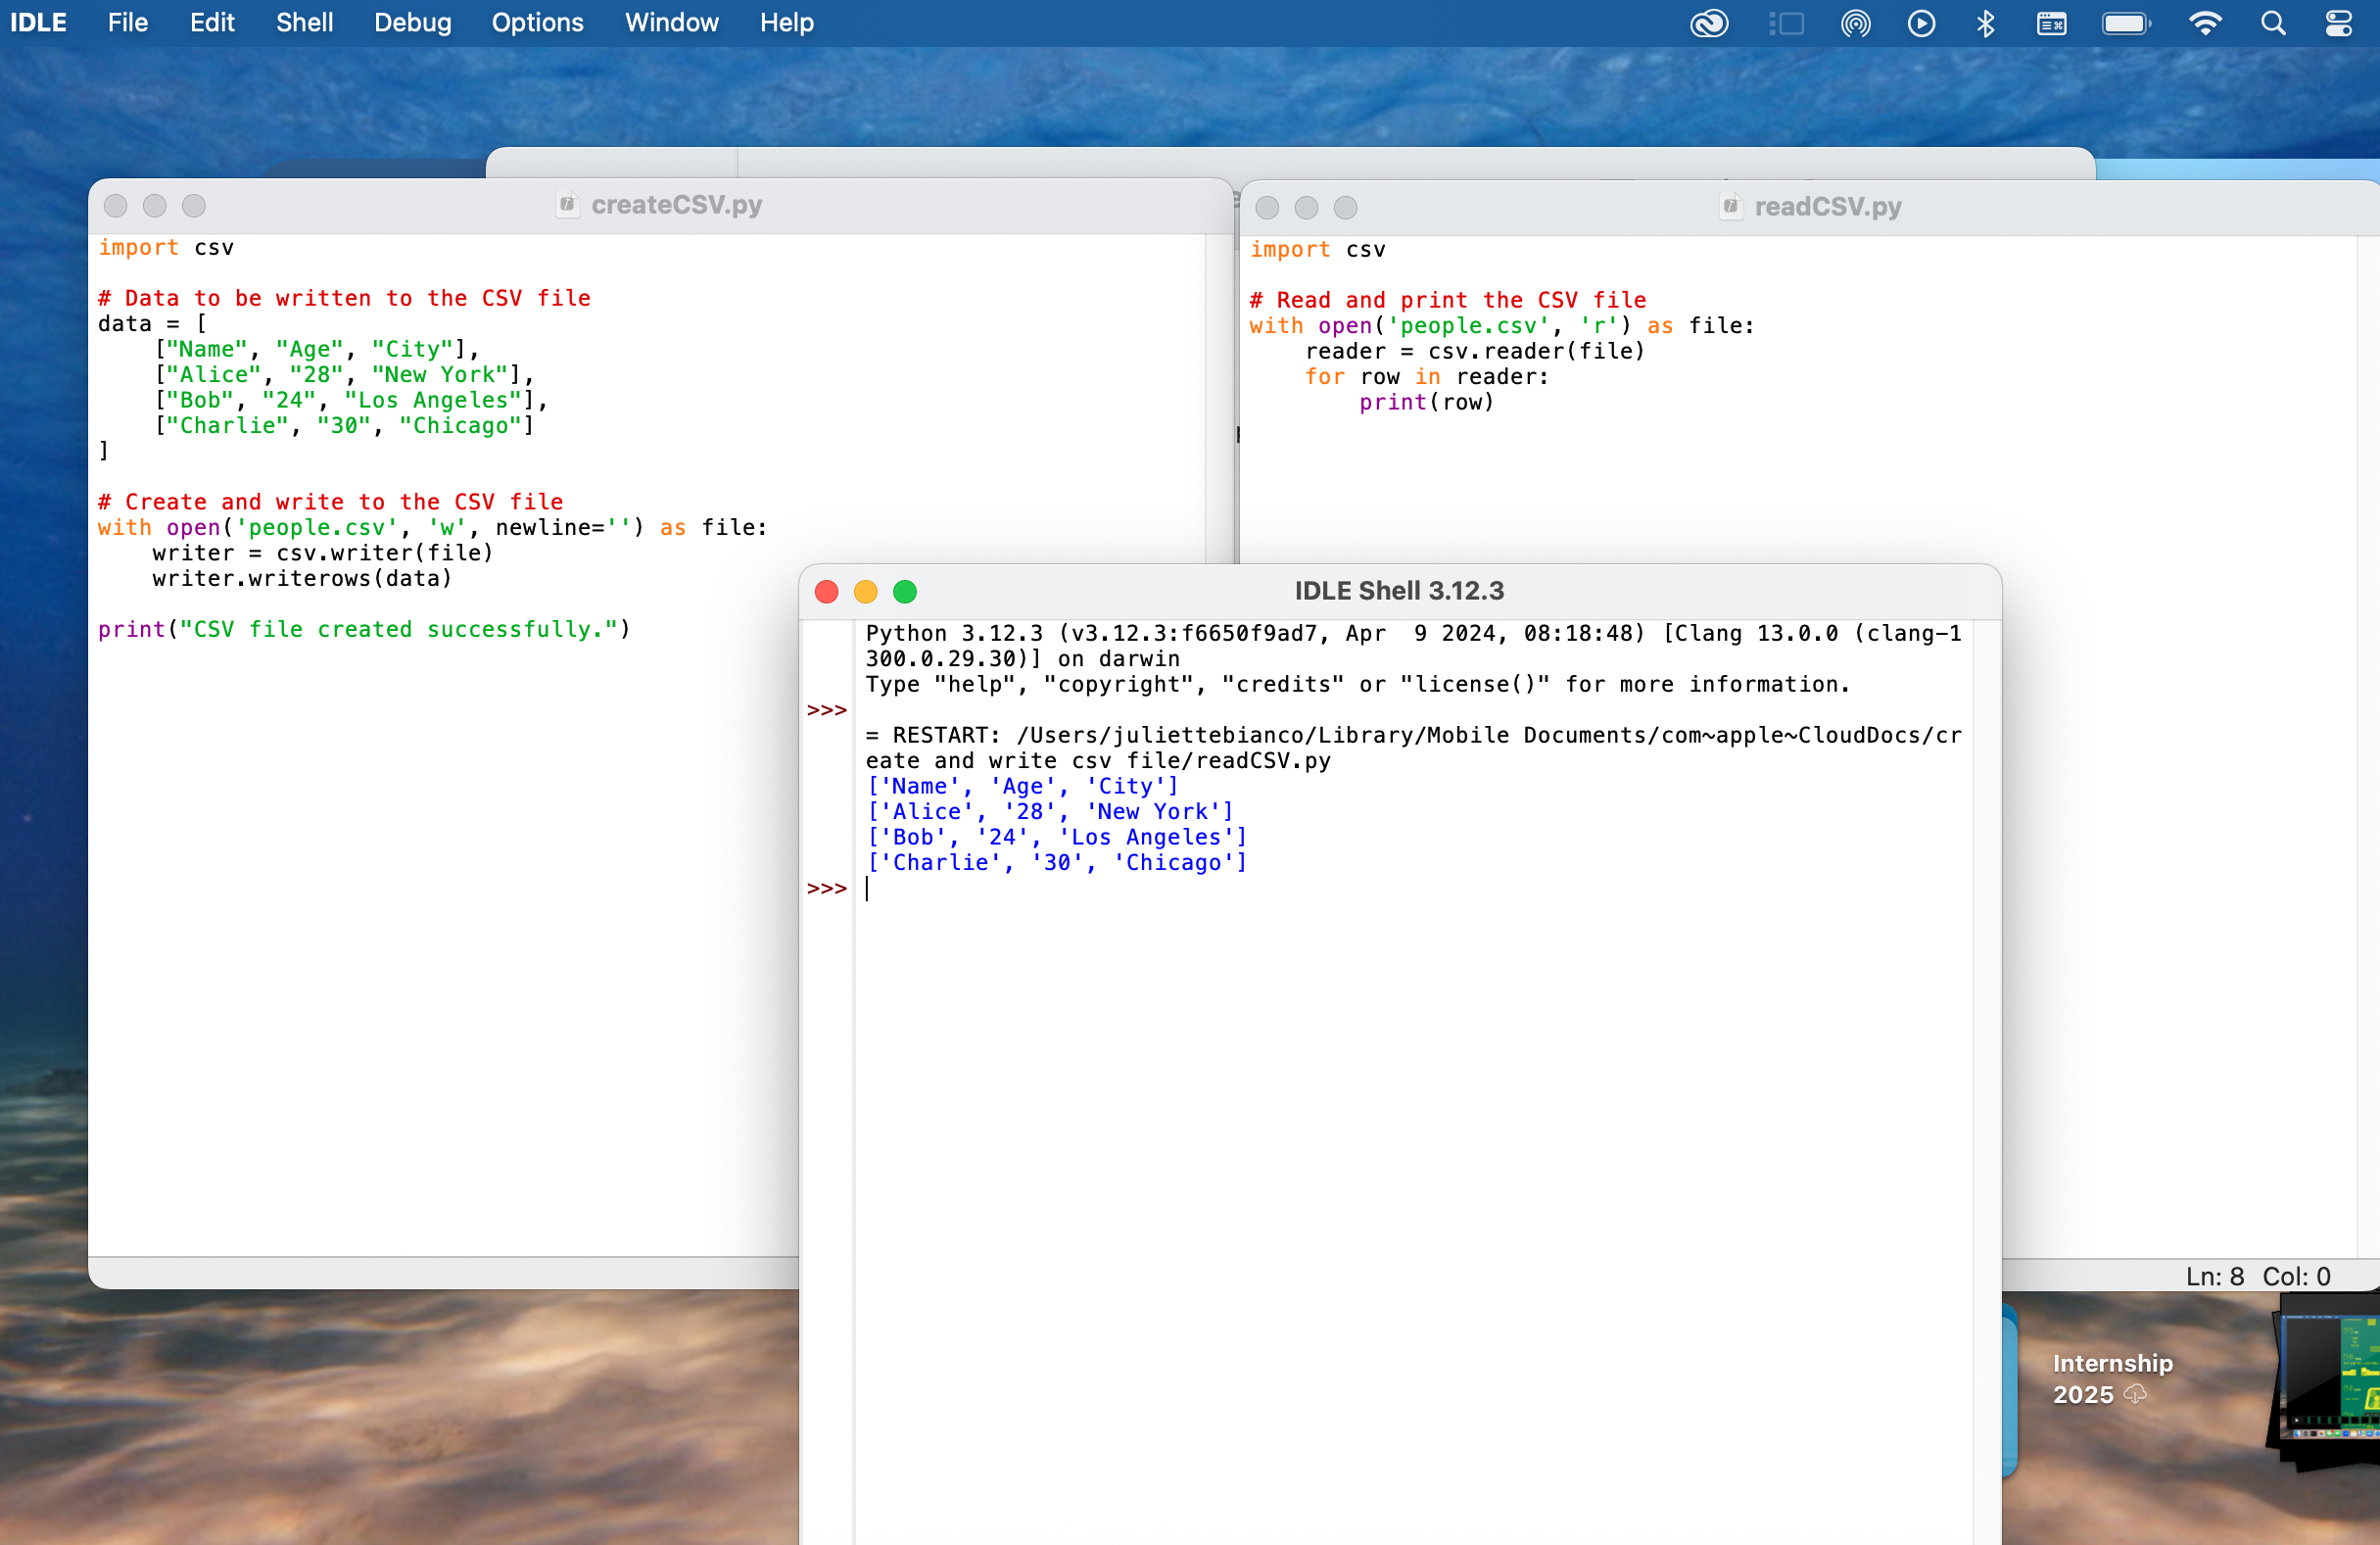2380x1545 pixels.
Task: Open the File menu
Action: tap(127, 22)
